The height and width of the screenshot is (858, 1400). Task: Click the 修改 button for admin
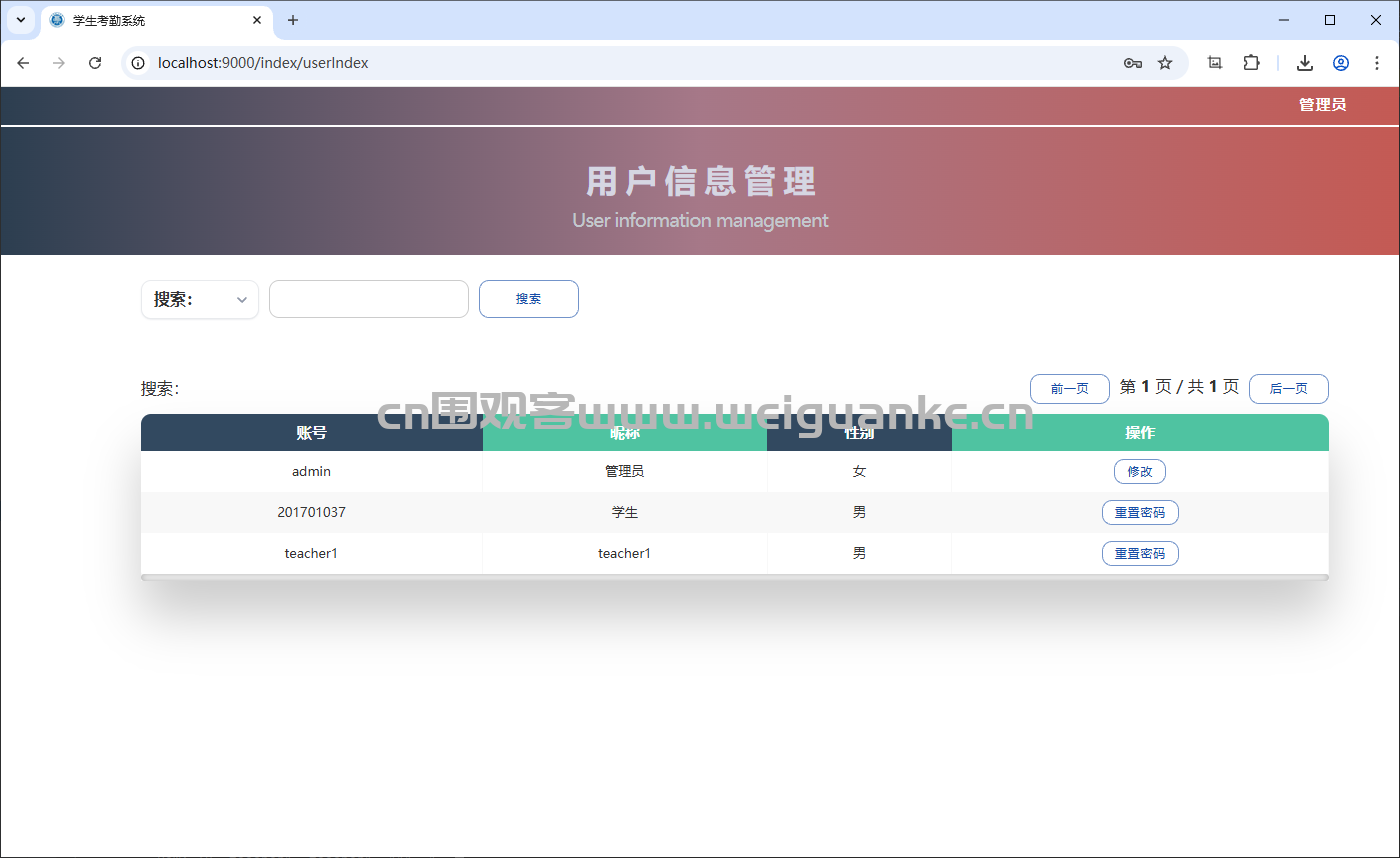click(x=1140, y=472)
